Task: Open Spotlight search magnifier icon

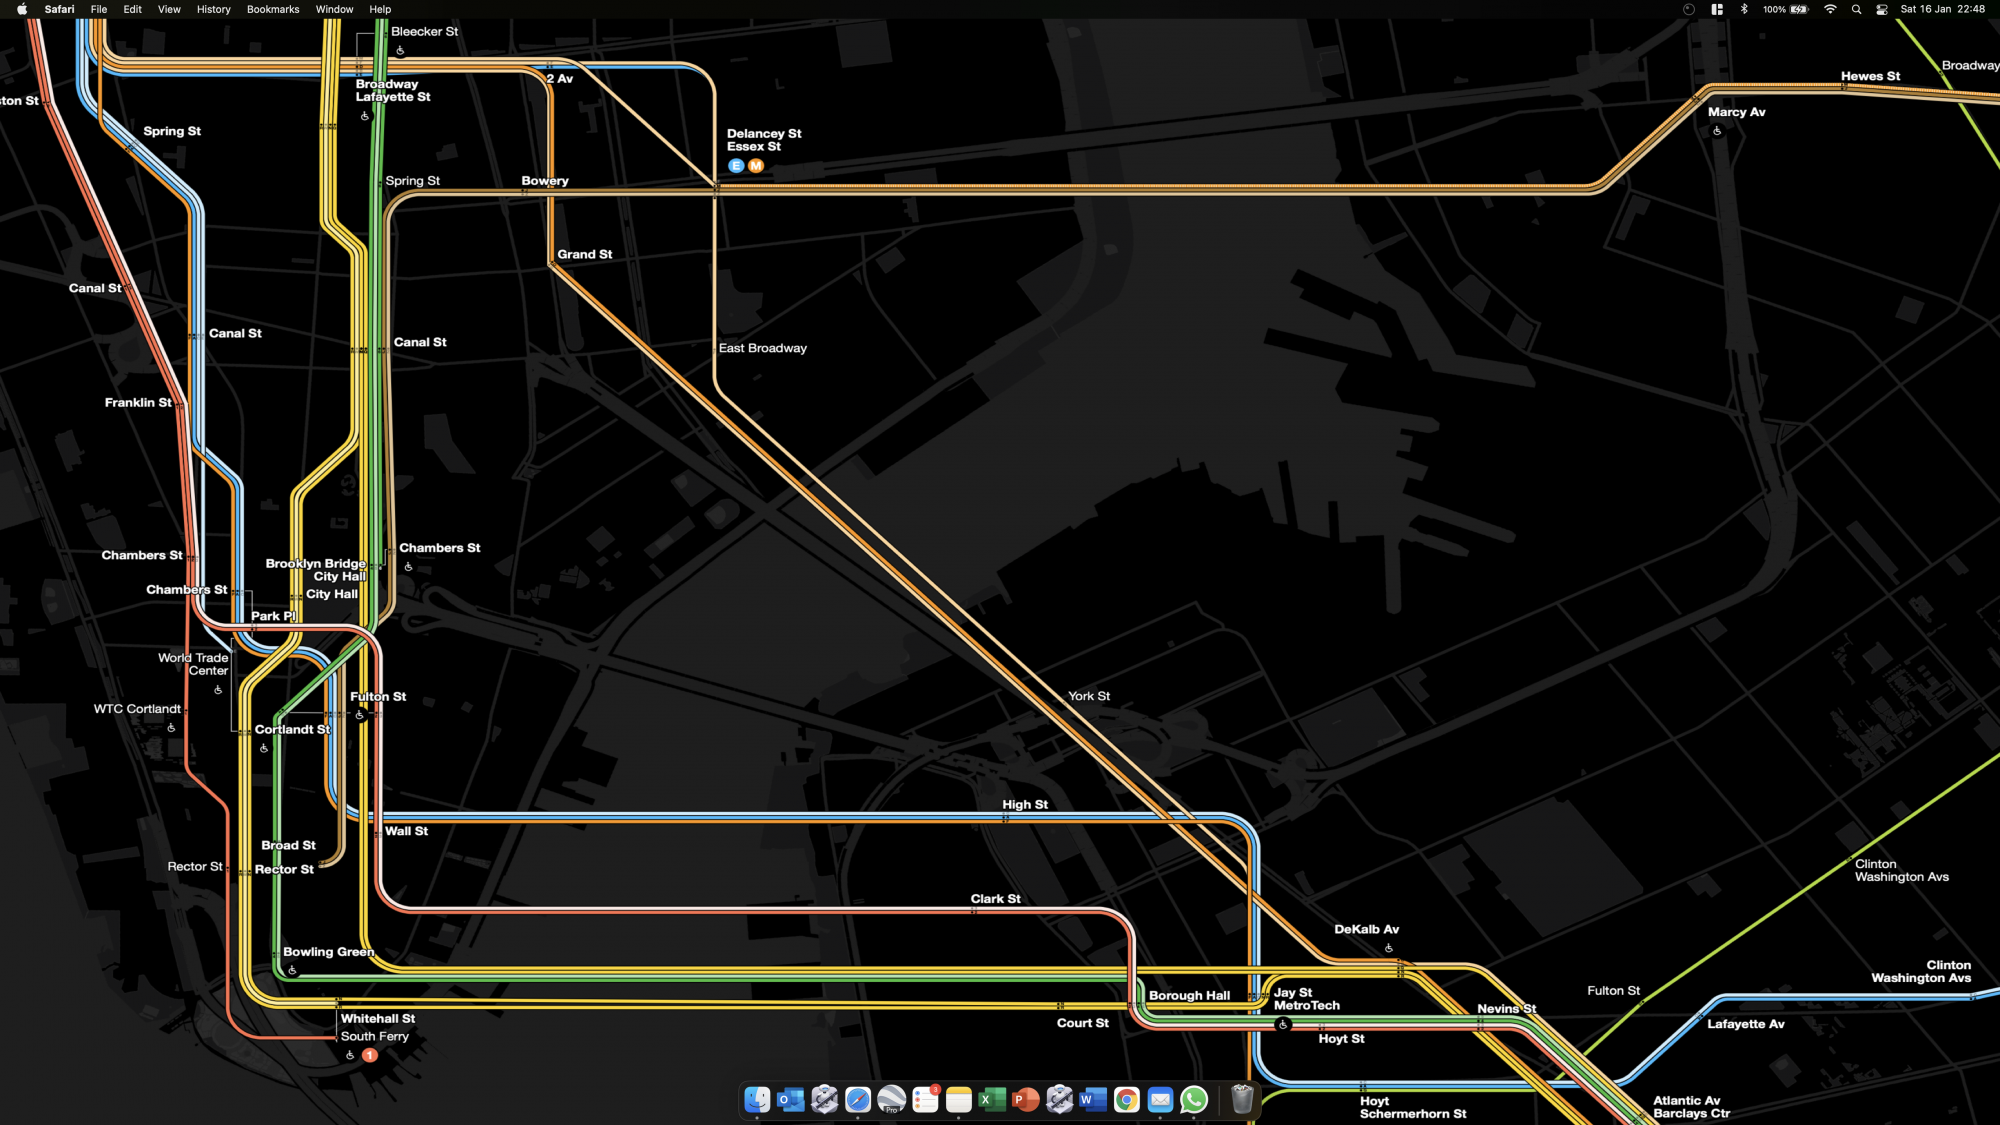Action: [1856, 9]
